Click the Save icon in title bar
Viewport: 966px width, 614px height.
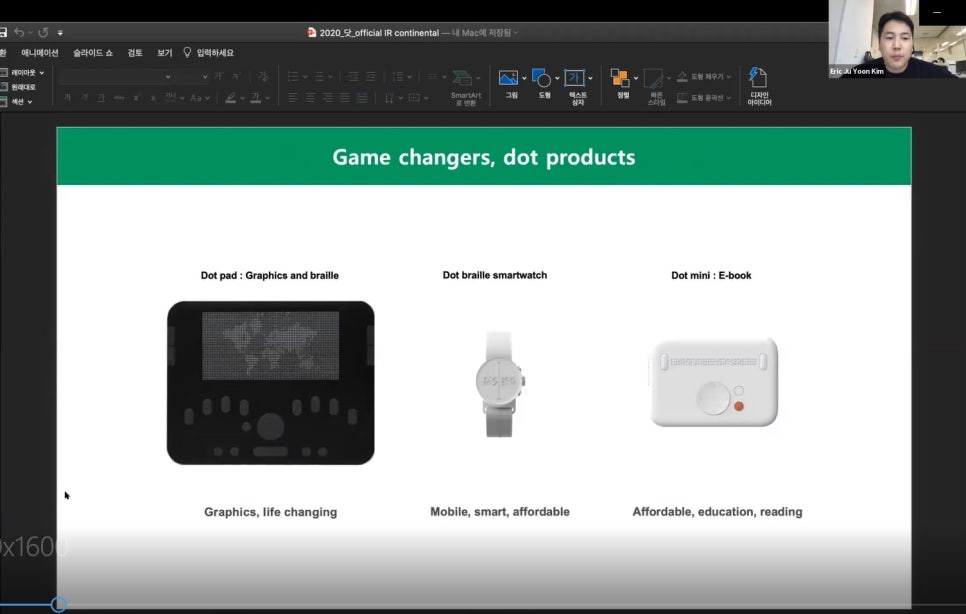(3, 33)
